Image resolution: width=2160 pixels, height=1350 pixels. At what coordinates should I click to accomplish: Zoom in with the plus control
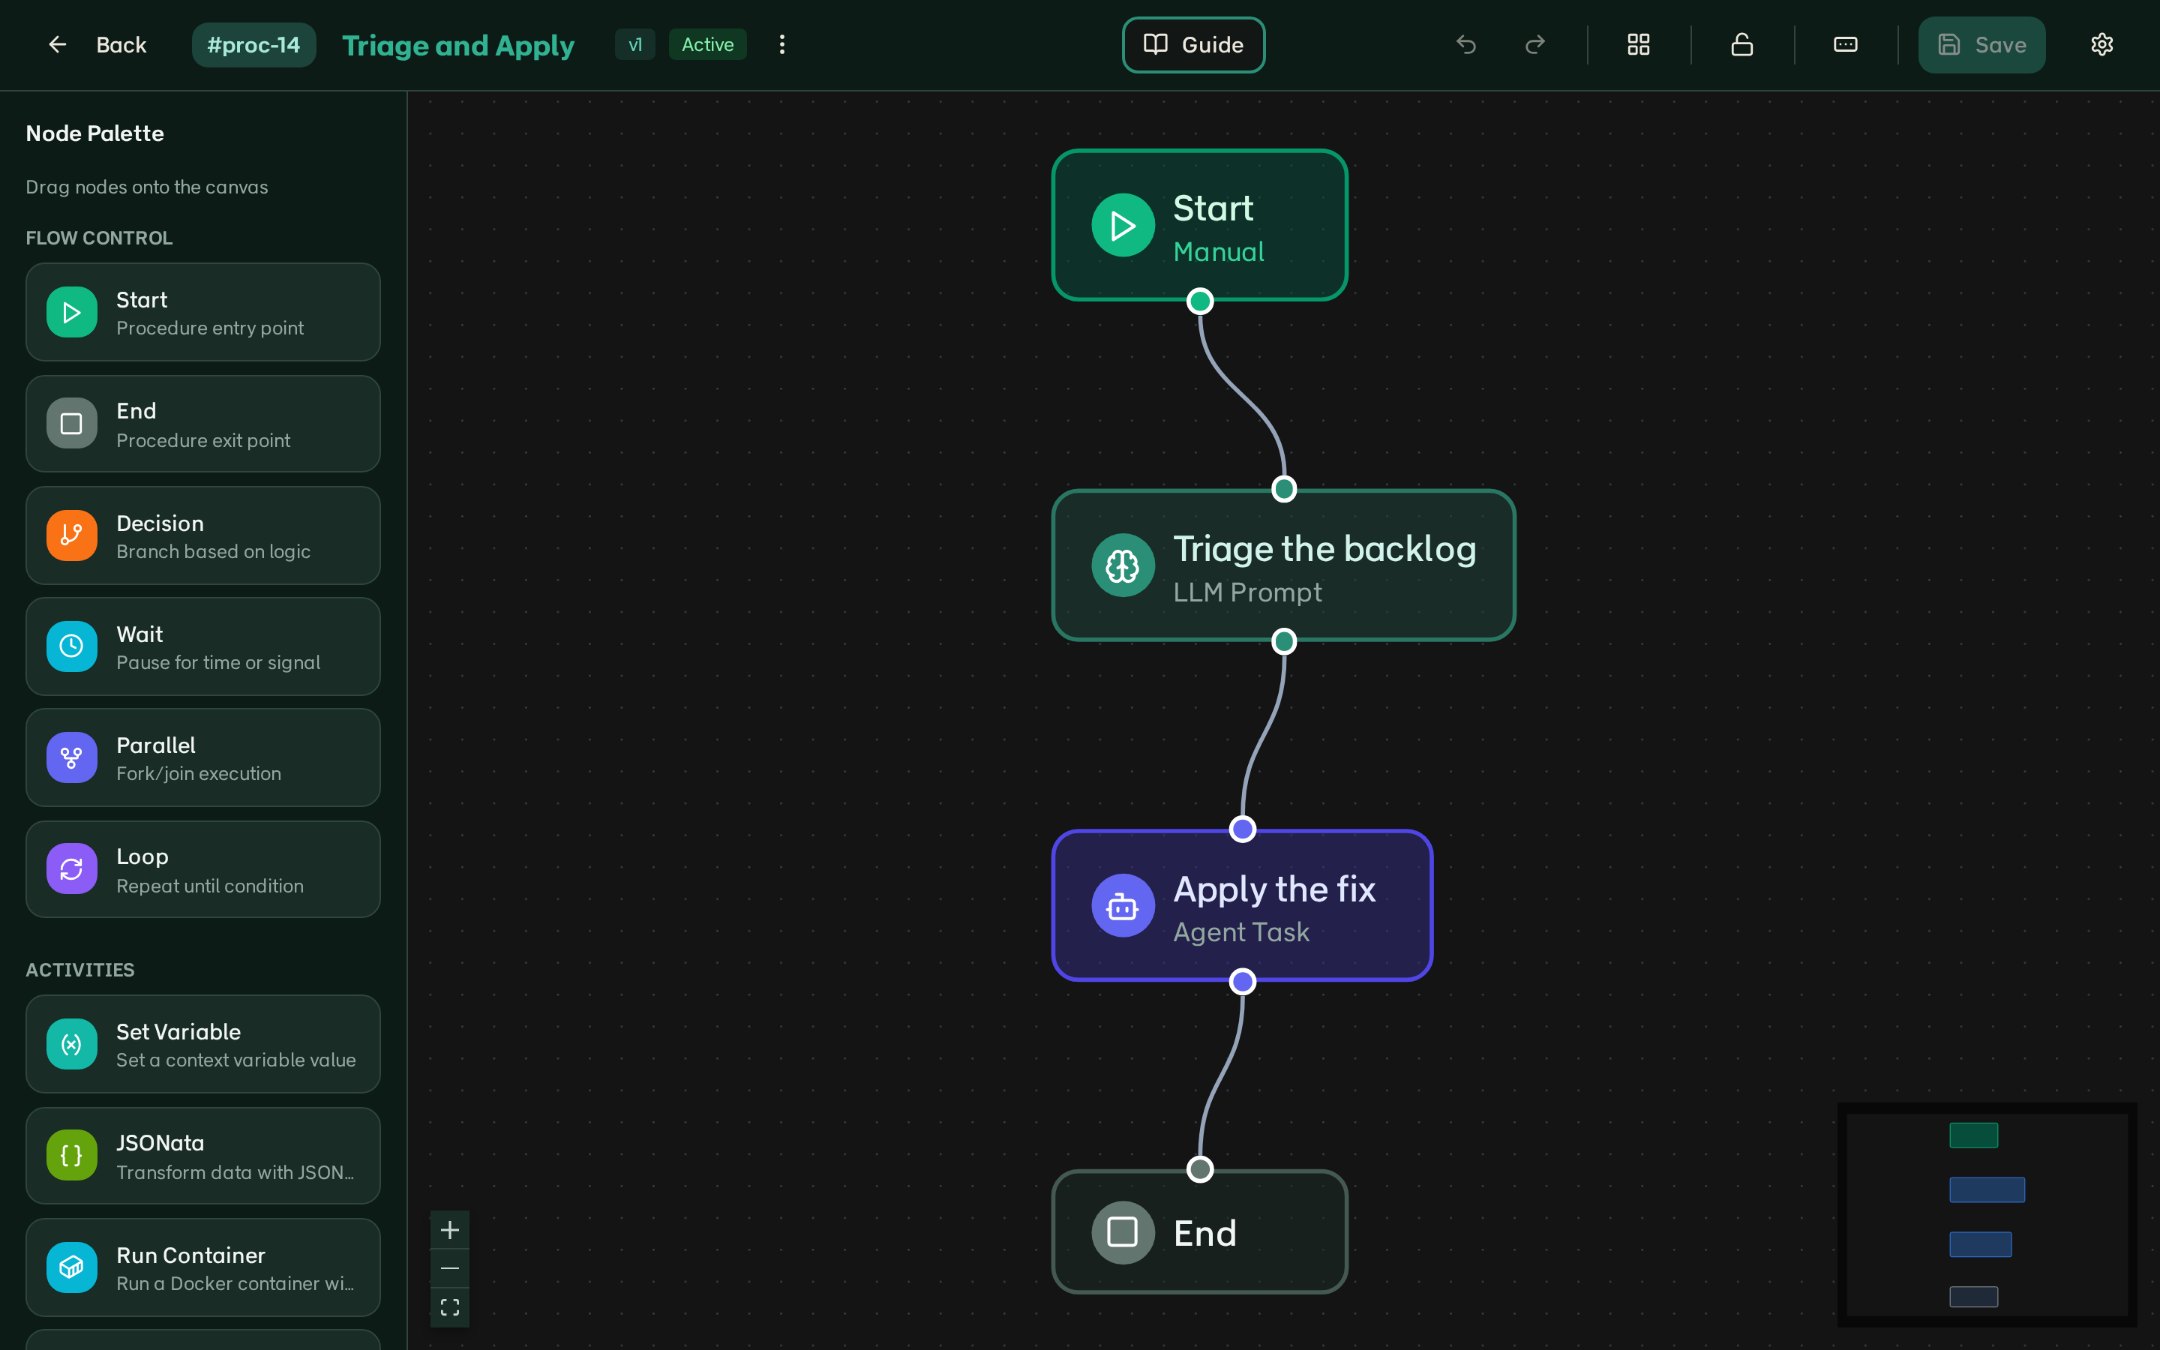450,1230
